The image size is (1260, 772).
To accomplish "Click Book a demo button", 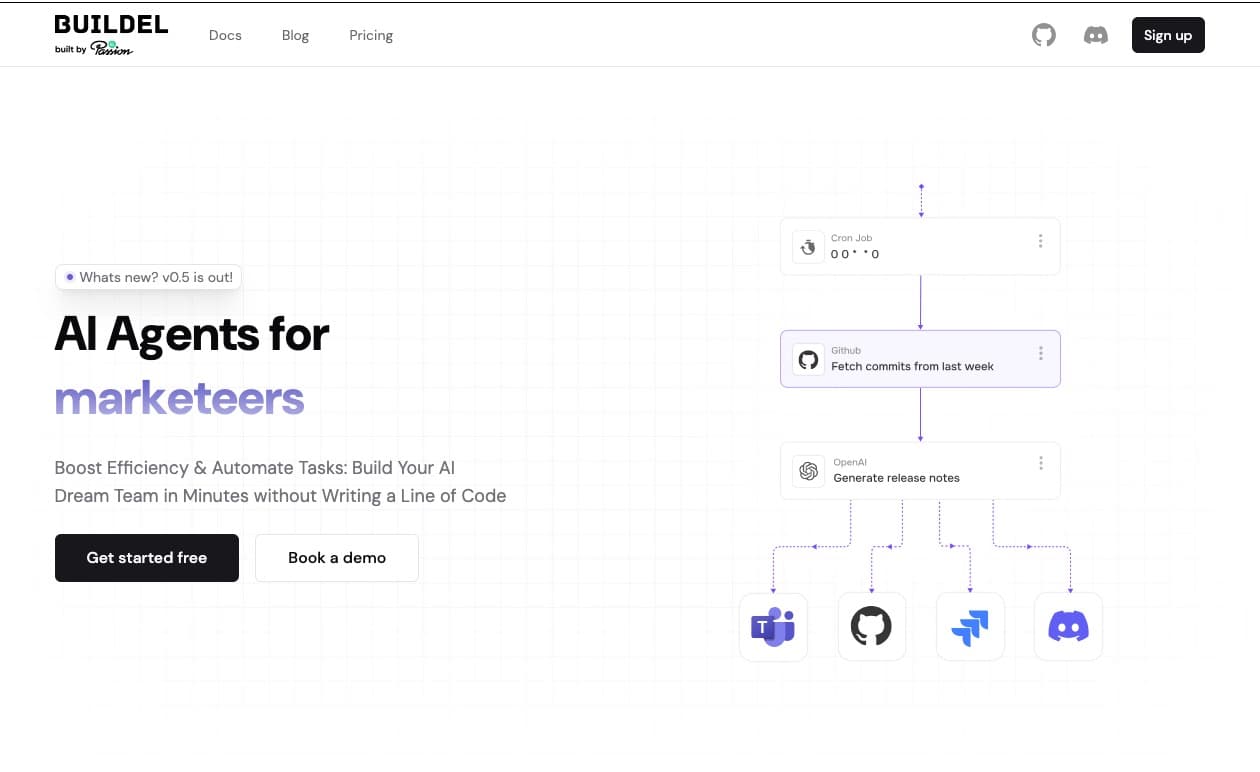I will pyautogui.click(x=337, y=558).
